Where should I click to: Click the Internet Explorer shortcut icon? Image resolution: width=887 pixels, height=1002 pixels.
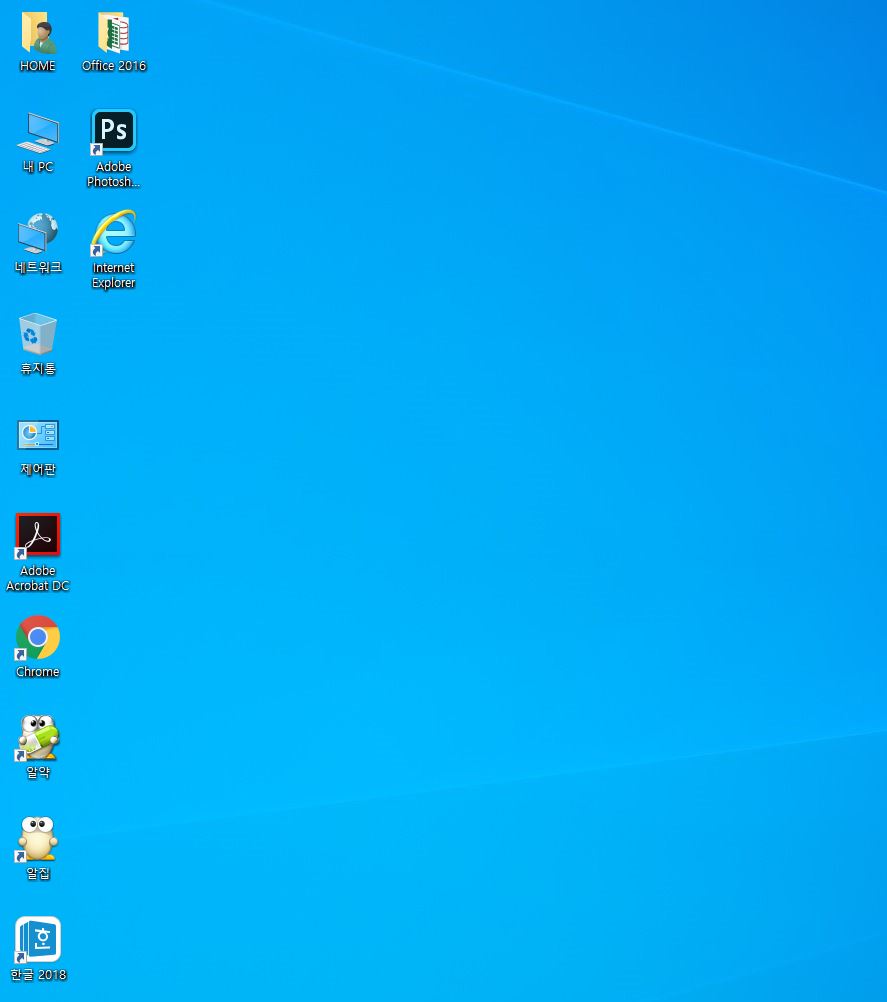114,233
